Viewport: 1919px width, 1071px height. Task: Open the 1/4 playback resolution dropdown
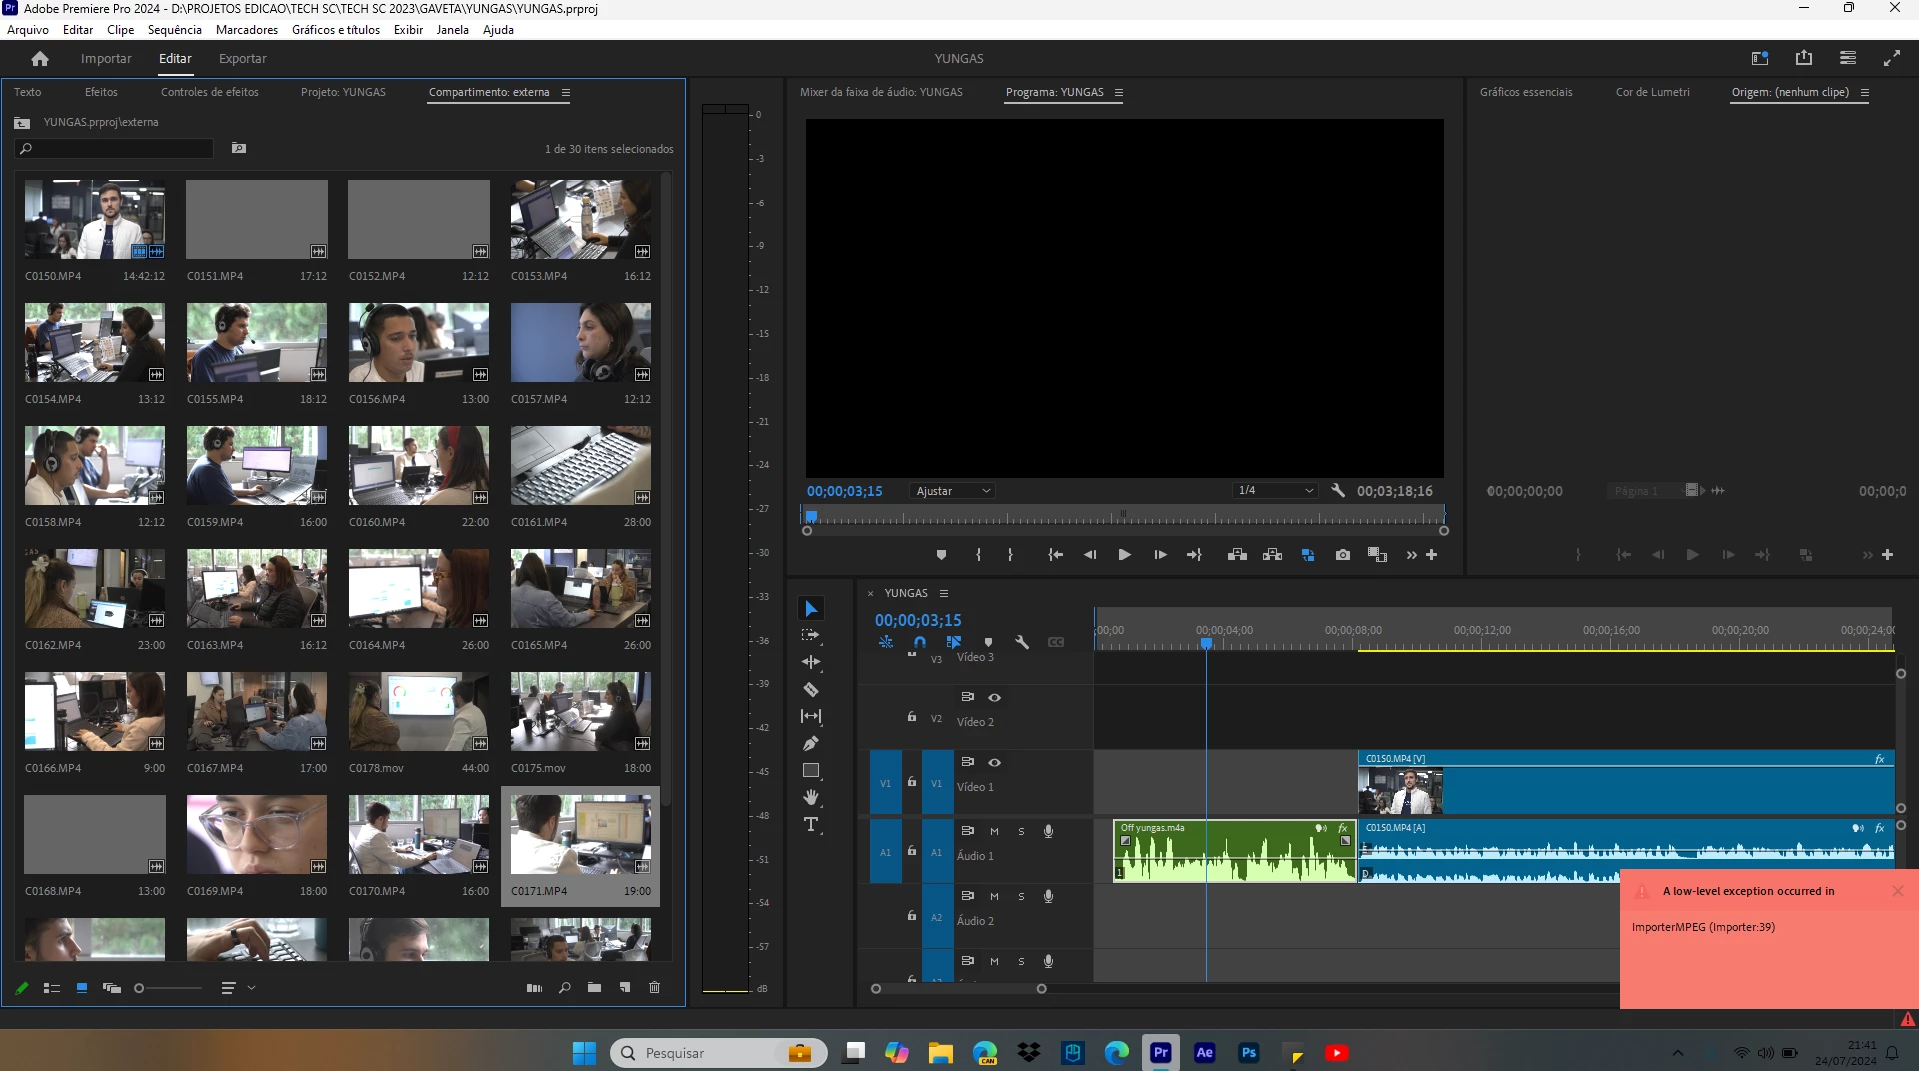point(1275,490)
